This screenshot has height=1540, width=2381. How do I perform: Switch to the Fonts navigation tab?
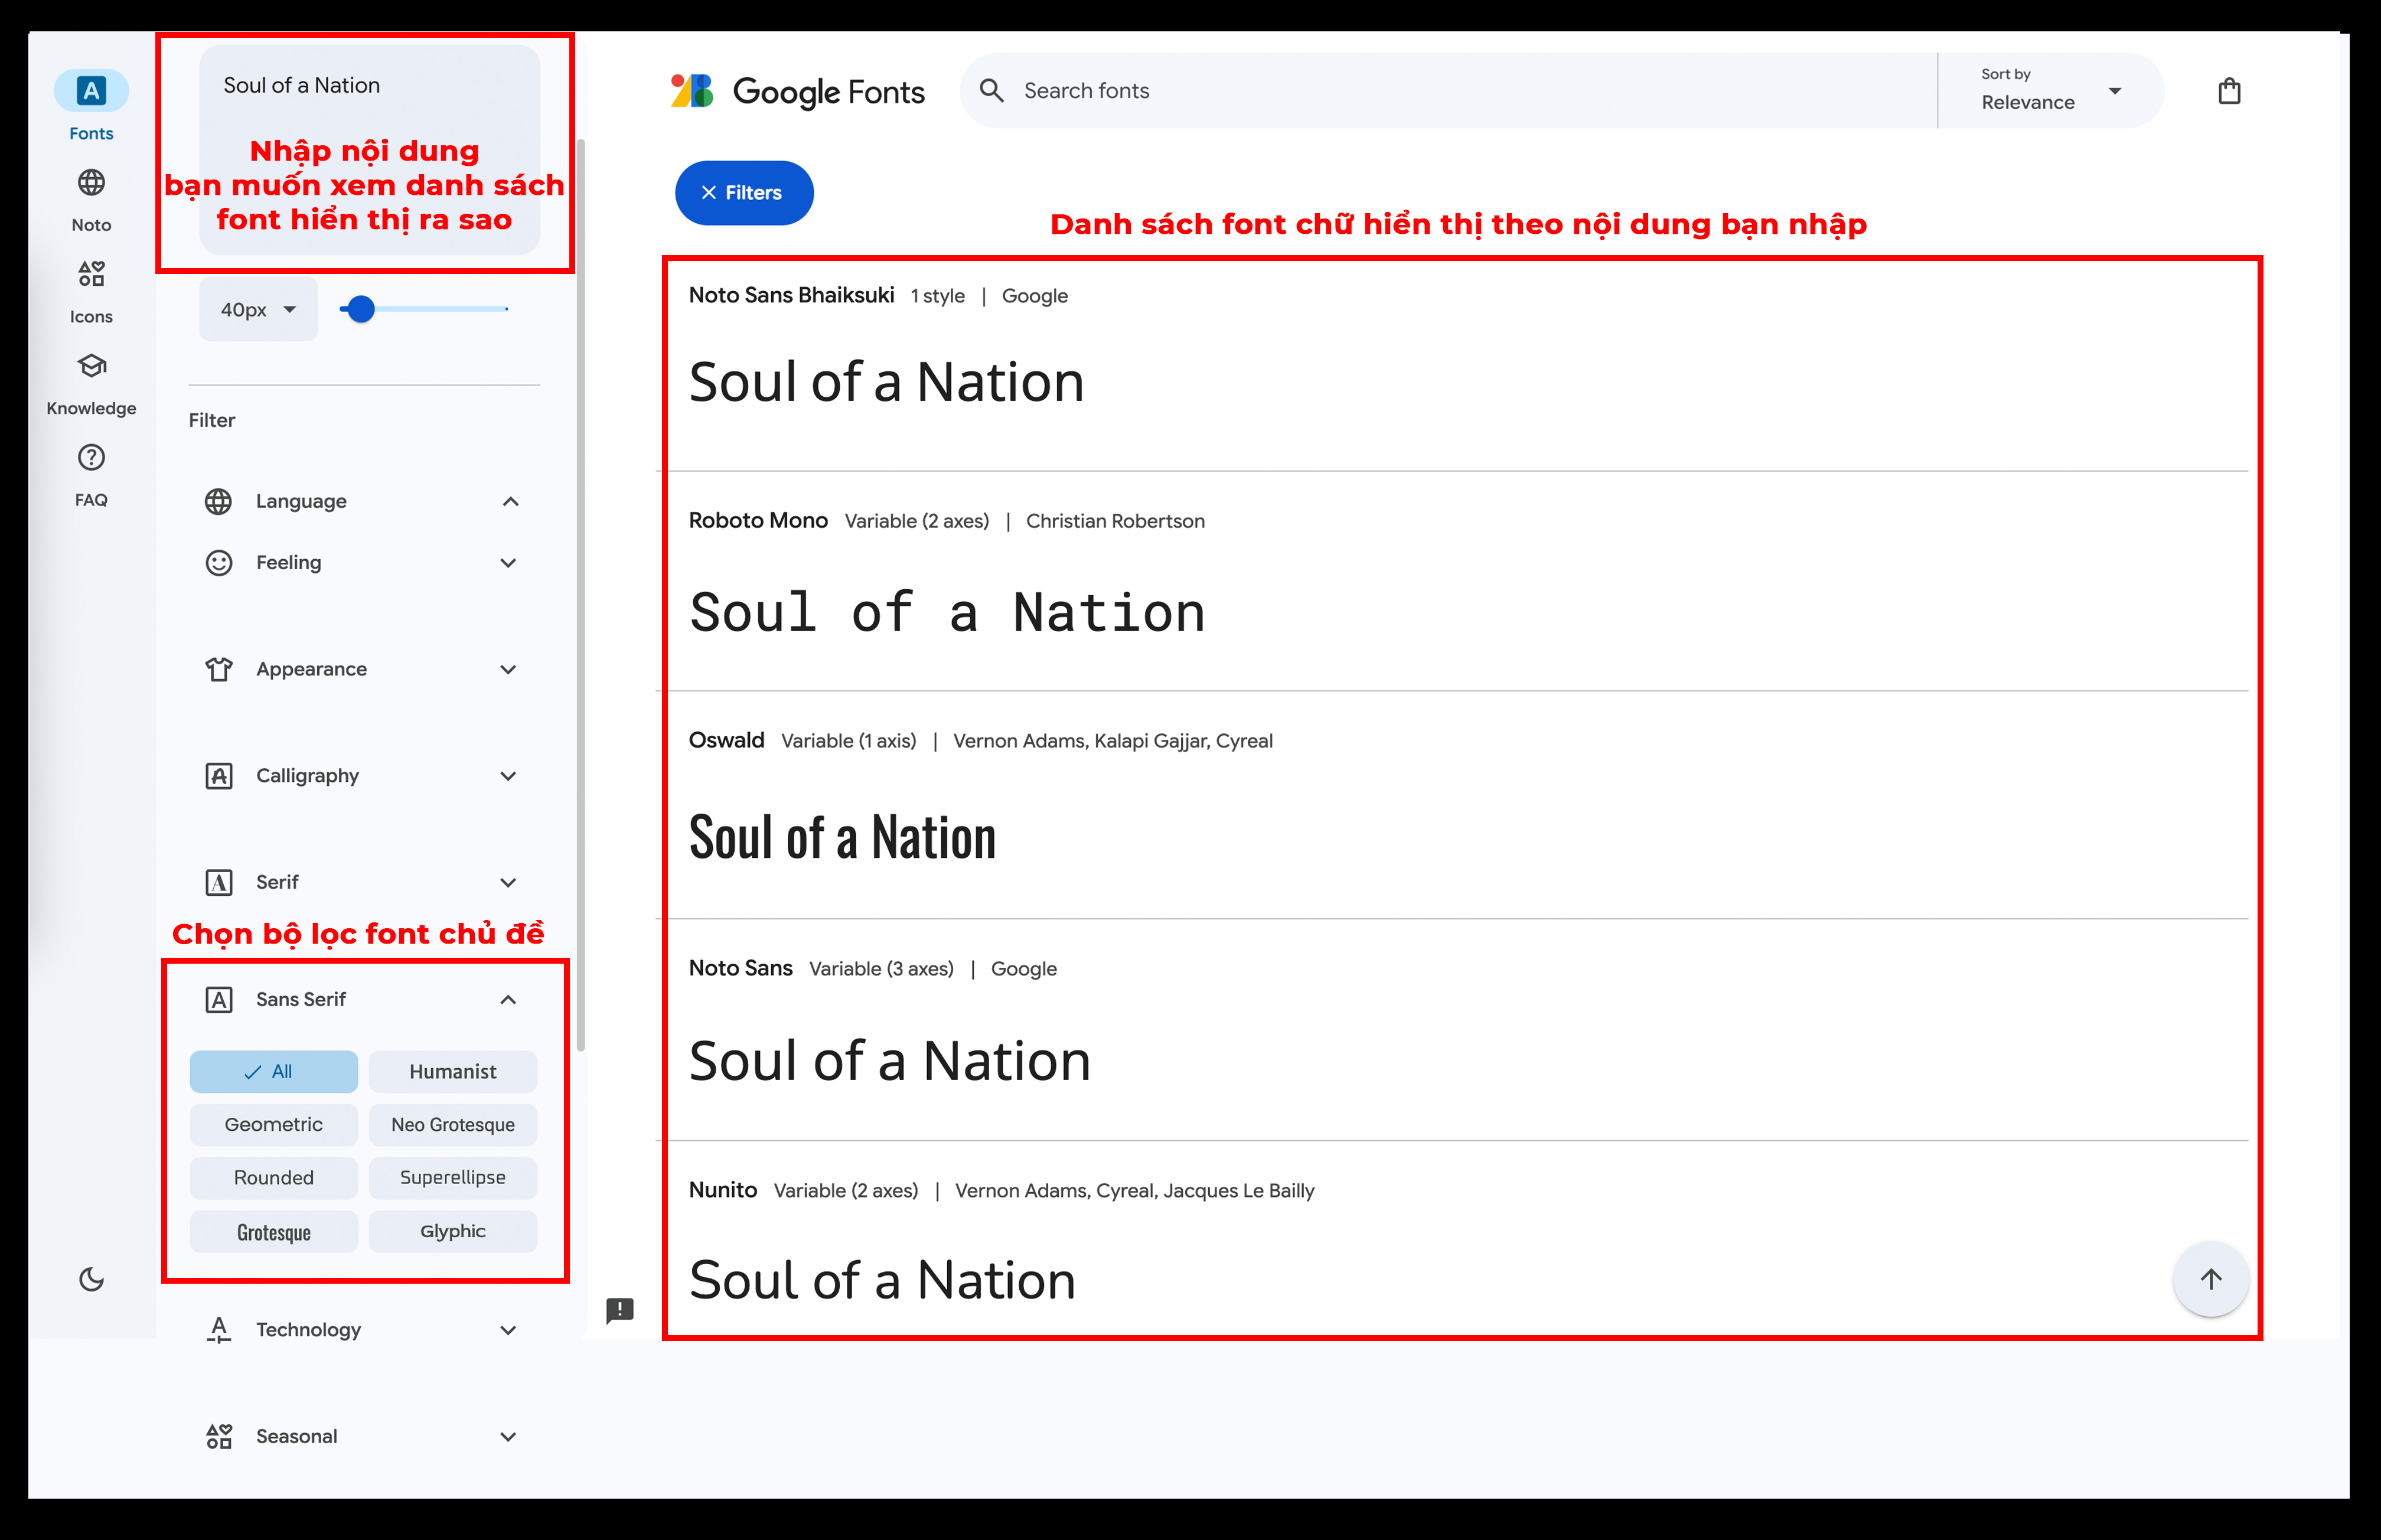tap(91, 92)
